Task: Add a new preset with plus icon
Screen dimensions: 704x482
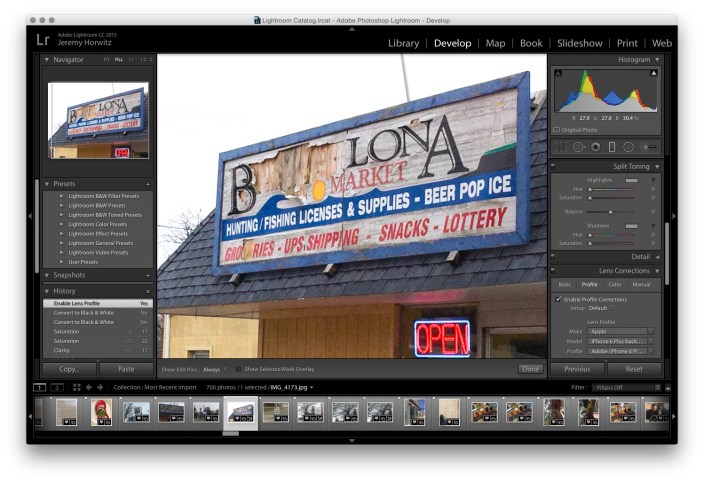Action: pyautogui.click(x=148, y=184)
